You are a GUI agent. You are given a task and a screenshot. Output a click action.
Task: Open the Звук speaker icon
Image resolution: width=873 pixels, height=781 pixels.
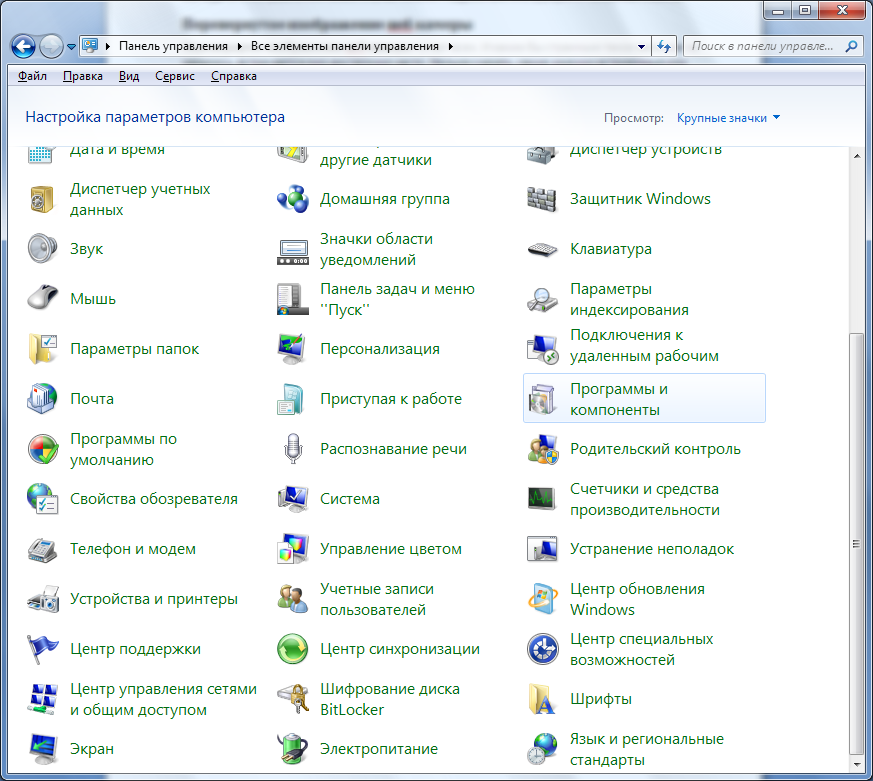click(x=42, y=249)
